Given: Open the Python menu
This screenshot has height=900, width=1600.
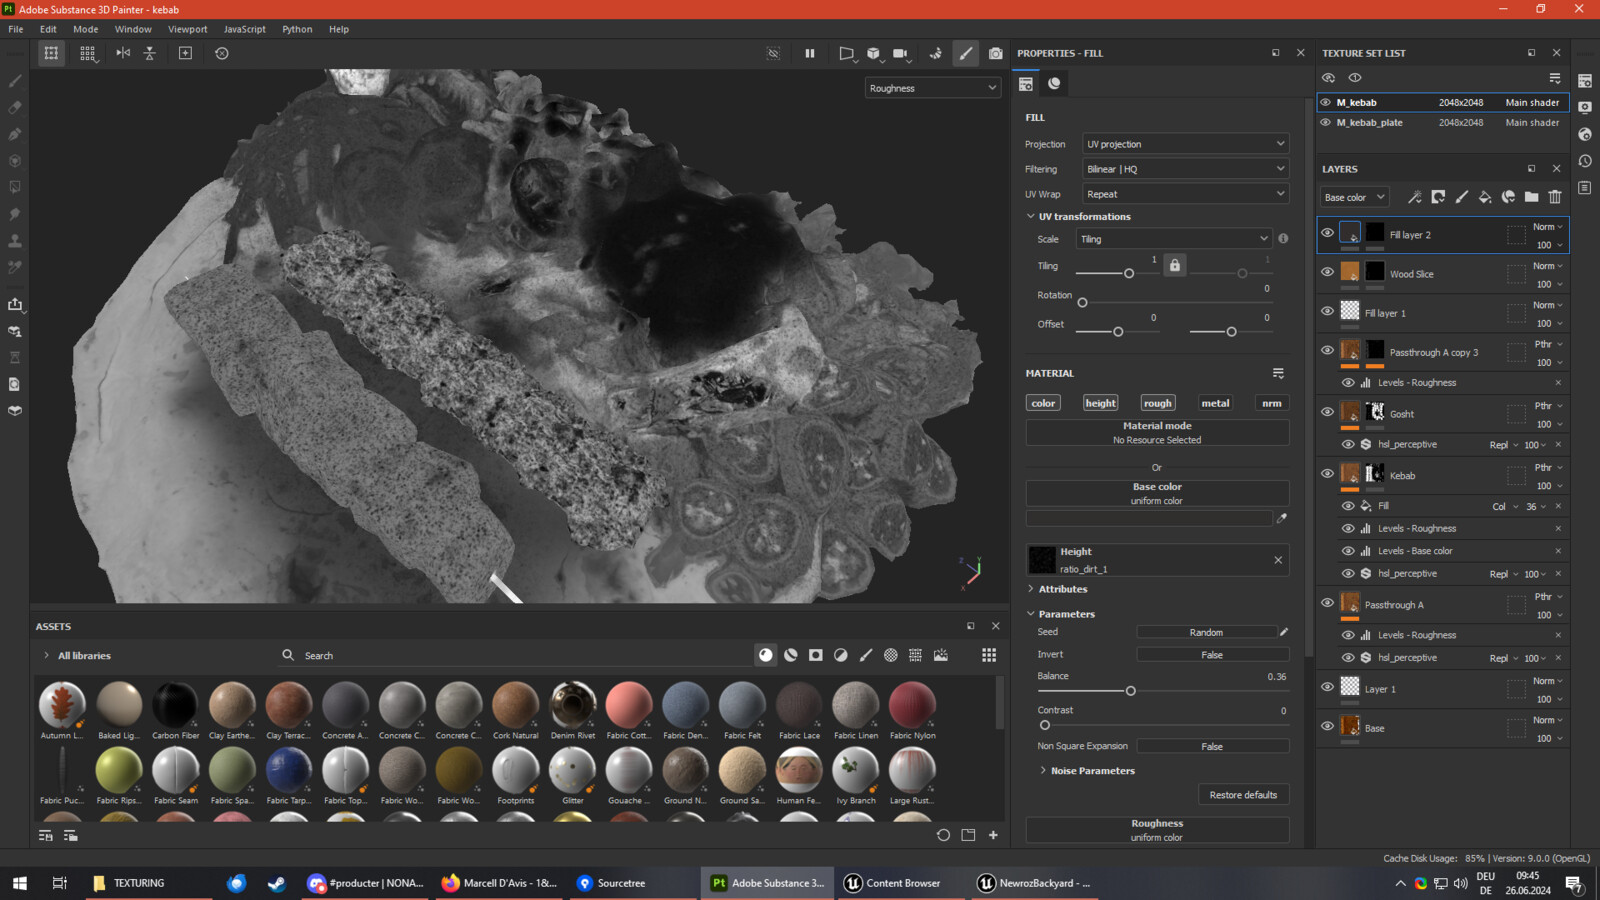Looking at the screenshot, I should tap(297, 29).
